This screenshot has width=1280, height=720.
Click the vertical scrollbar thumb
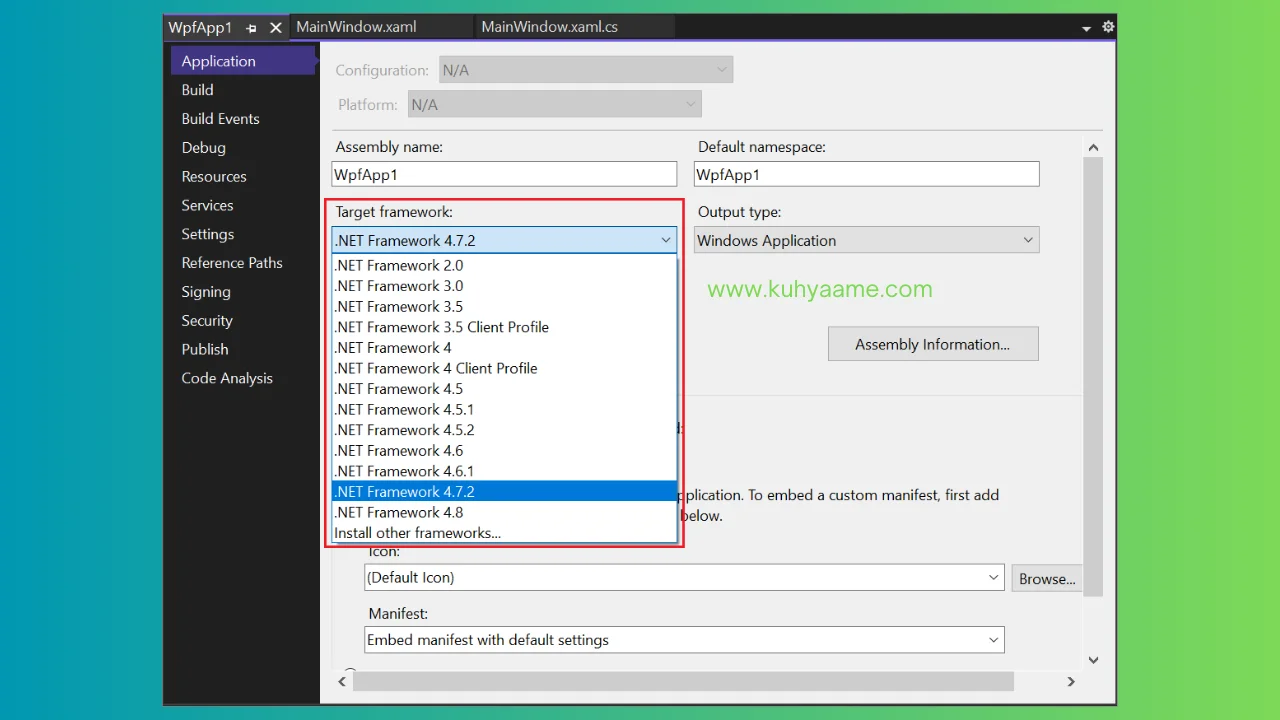(x=1093, y=377)
